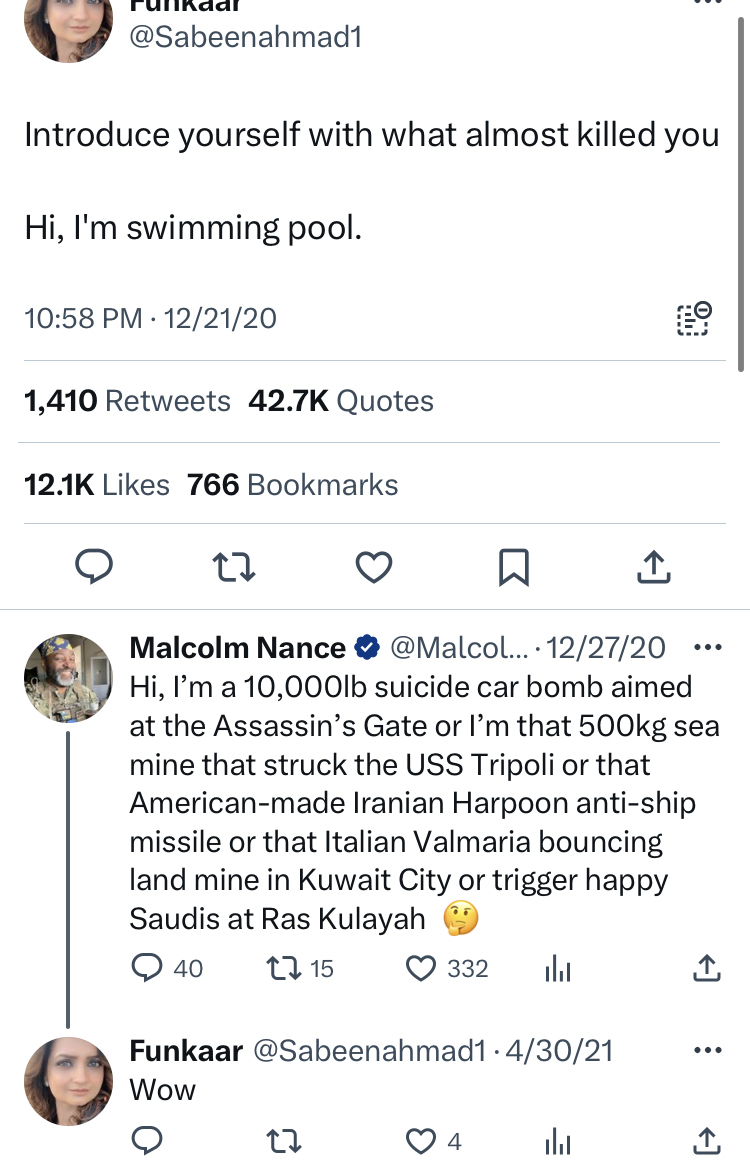750x1172 pixels.
Task: Open the 12.1K Likes list
Action: click(x=97, y=485)
